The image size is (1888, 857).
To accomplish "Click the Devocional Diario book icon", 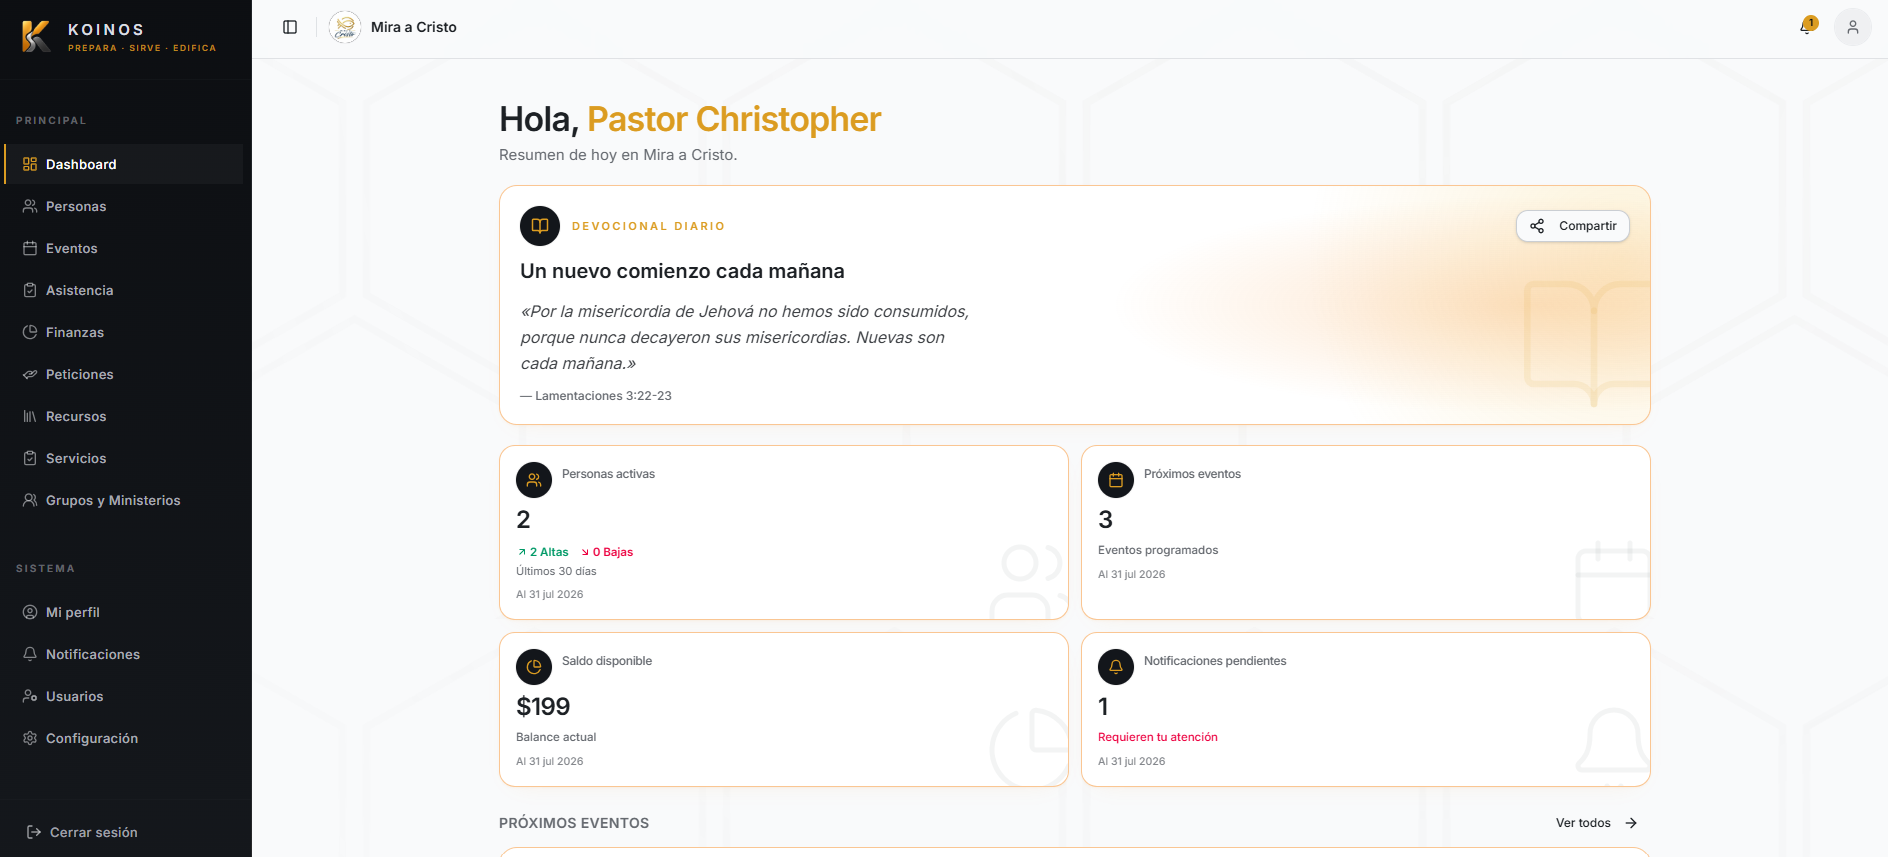I will (540, 226).
